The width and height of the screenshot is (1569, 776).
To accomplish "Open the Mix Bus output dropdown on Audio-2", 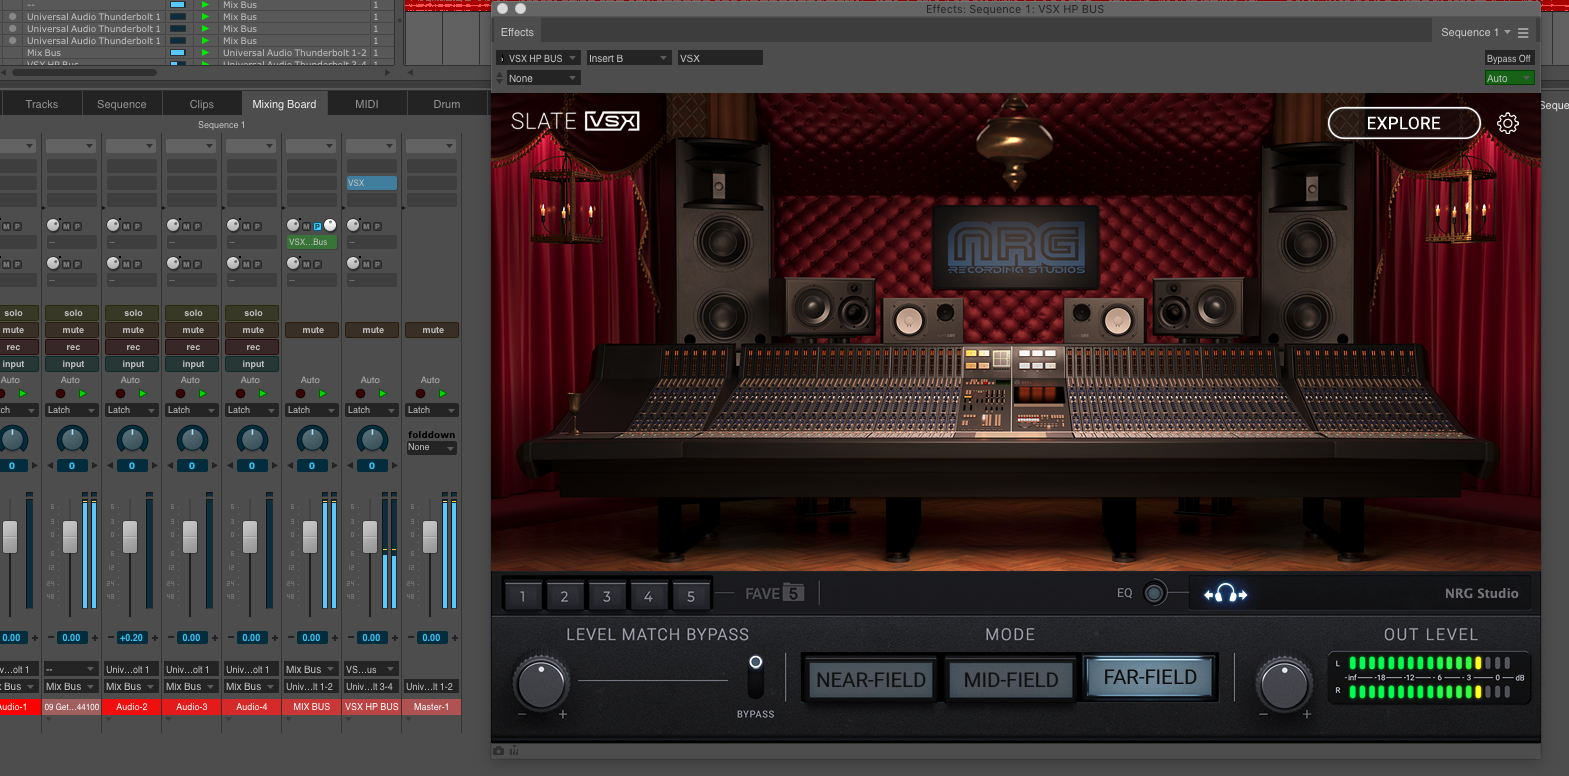I will click(132, 687).
